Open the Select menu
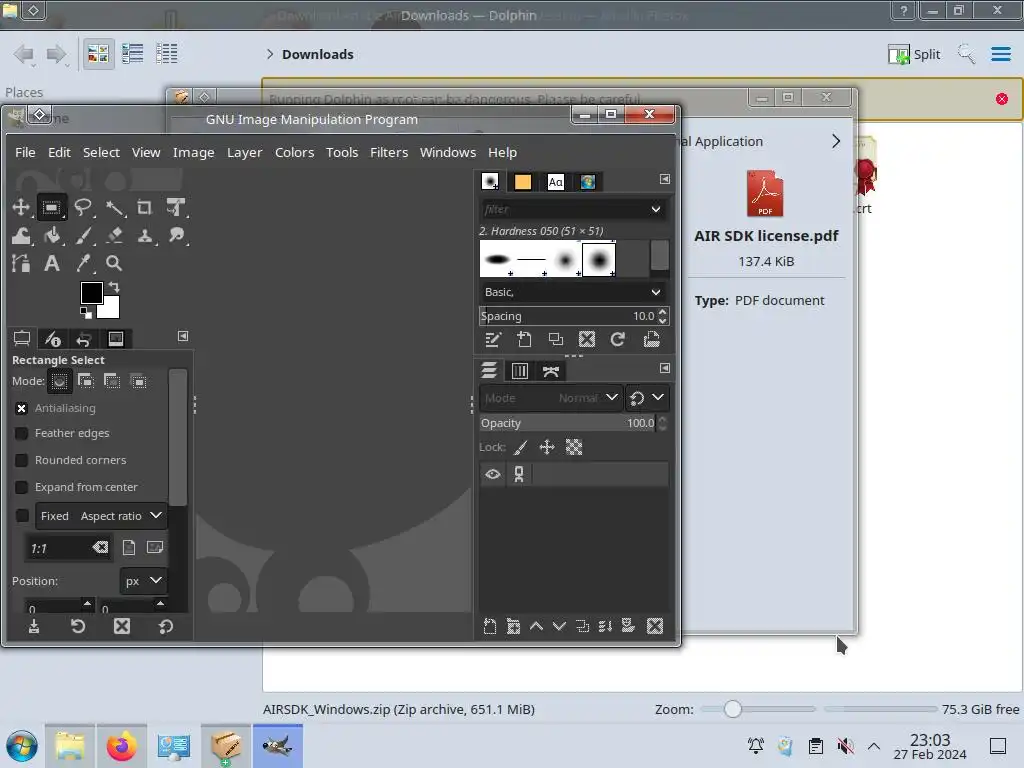This screenshot has width=1024, height=768. pos(101,152)
